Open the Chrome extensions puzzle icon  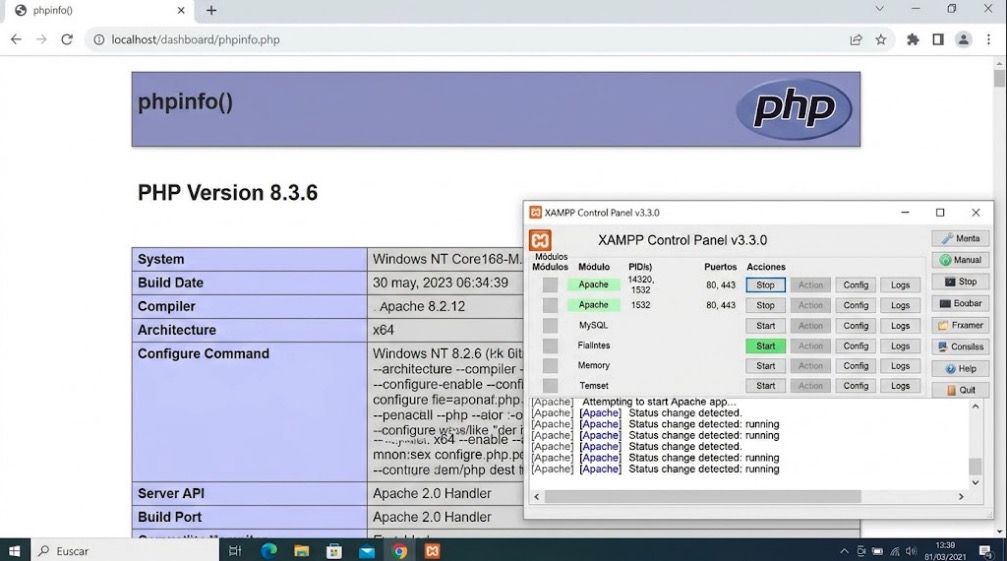point(913,40)
